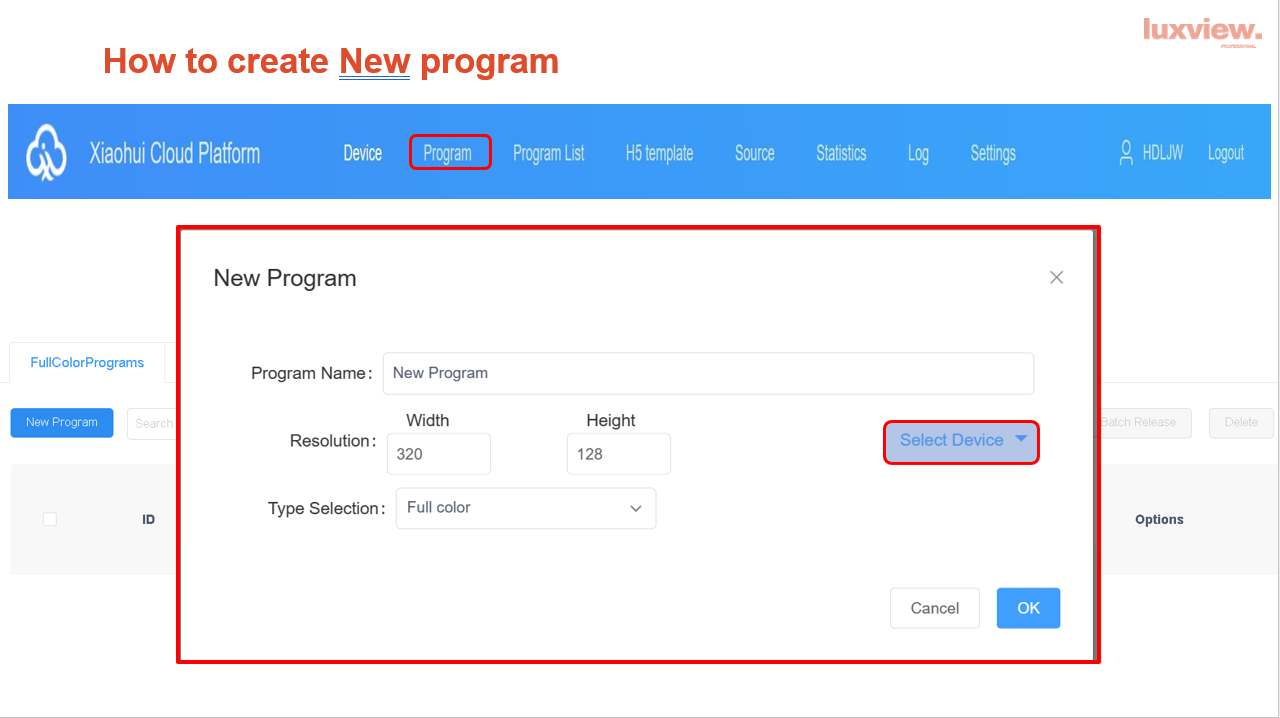Click the blue New Program button
The image size is (1280, 718).
tap(62, 423)
